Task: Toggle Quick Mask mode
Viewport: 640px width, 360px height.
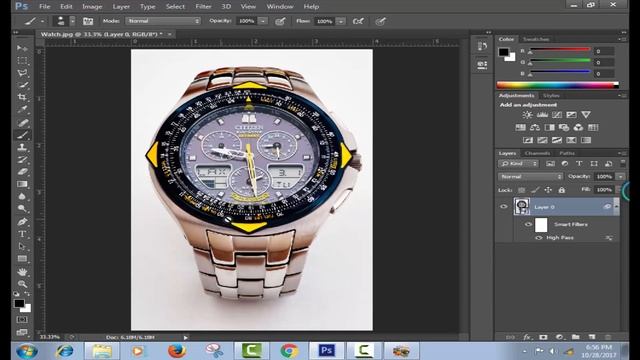Action: point(22,320)
